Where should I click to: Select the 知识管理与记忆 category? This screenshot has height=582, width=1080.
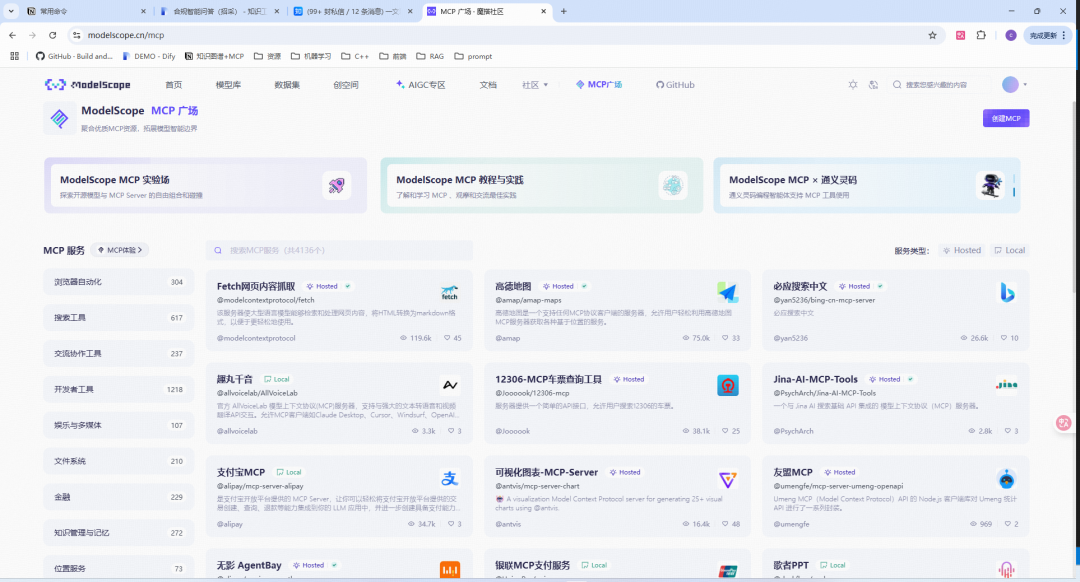[x=118, y=532]
